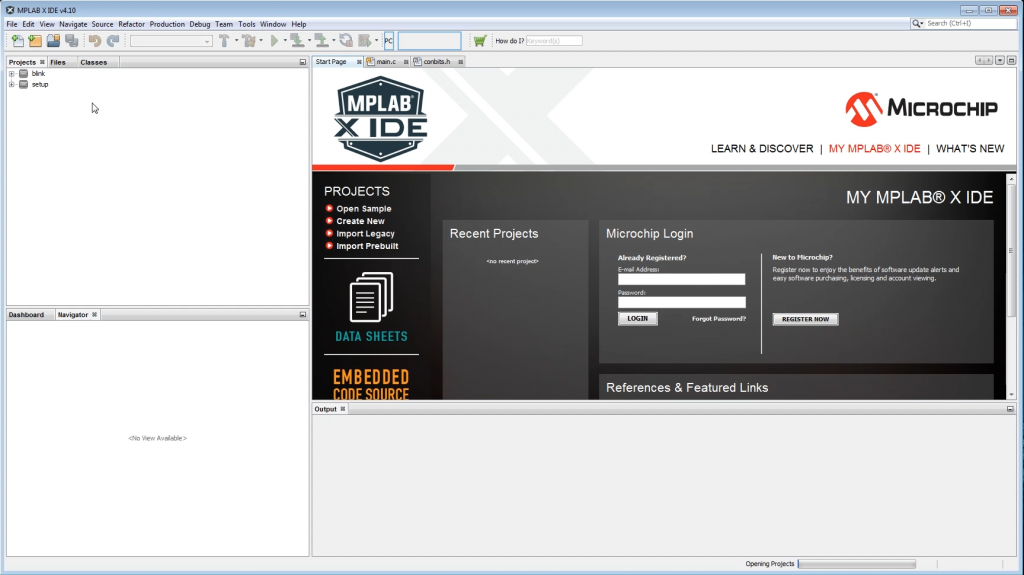Click the Create New link
This screenshot has width=1024, height=575.
point(360,222)
